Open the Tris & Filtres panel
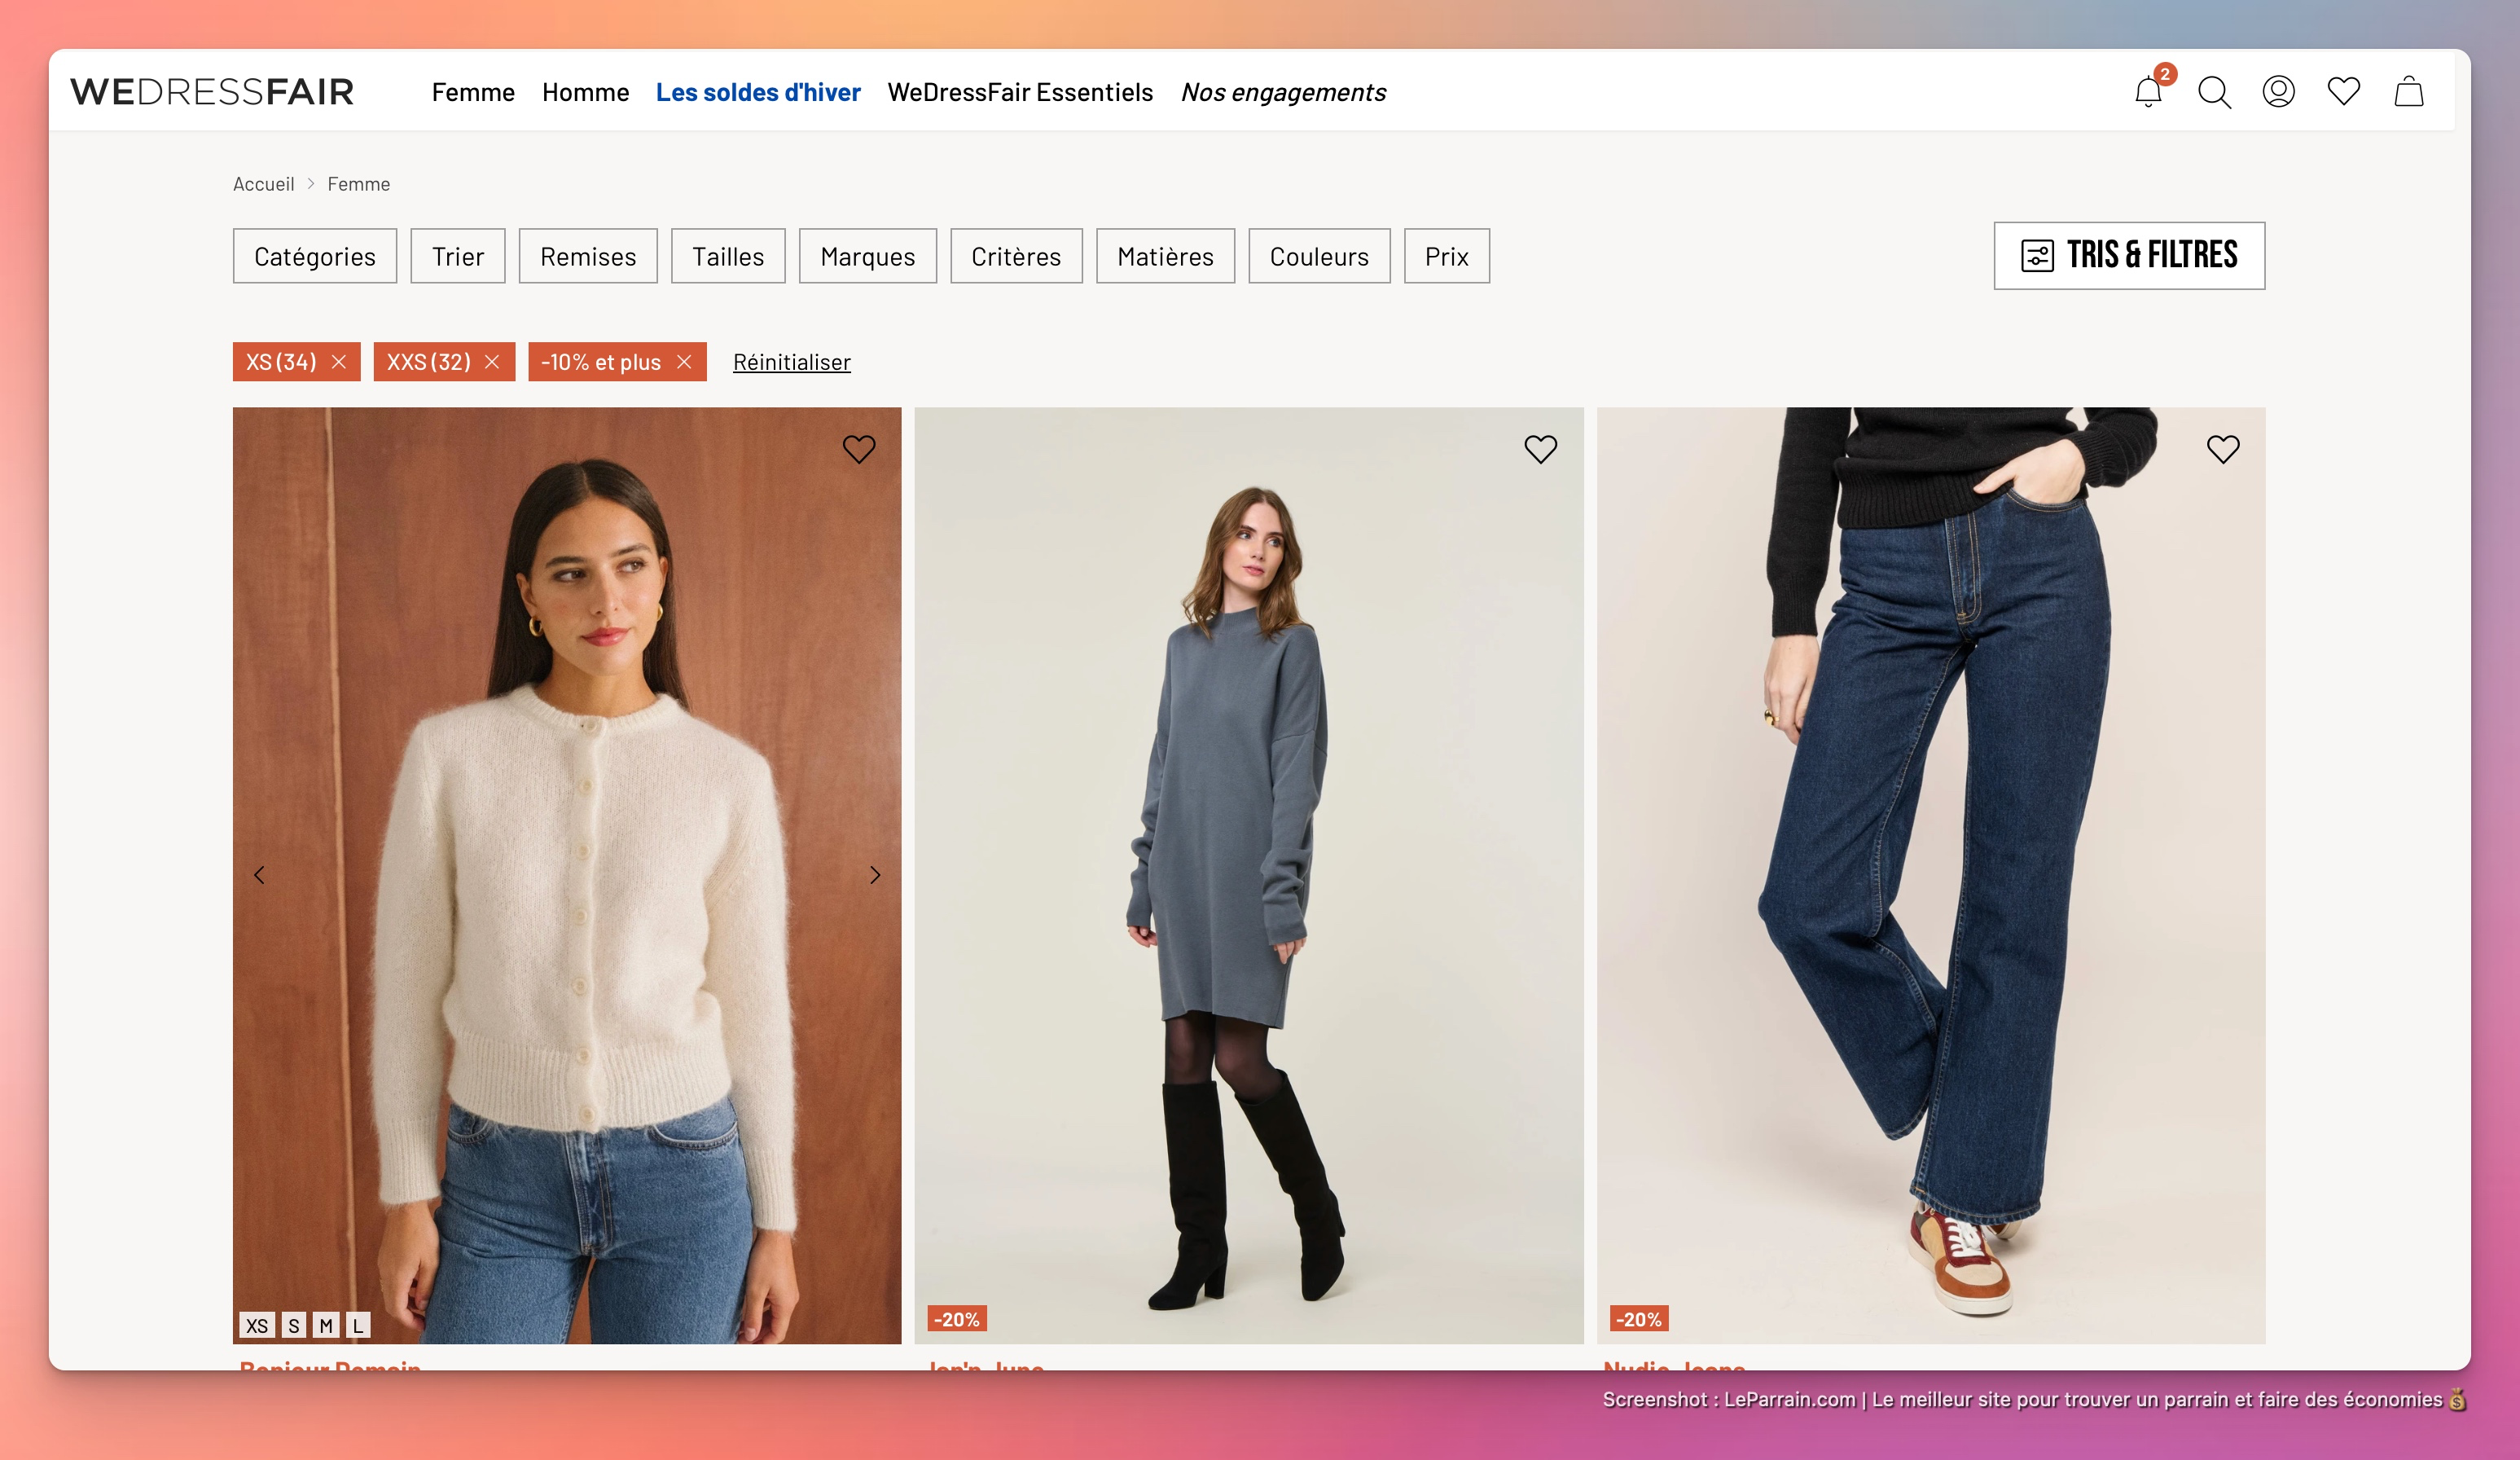Screen dimensions: 2520x1460 click(2128, 255)
